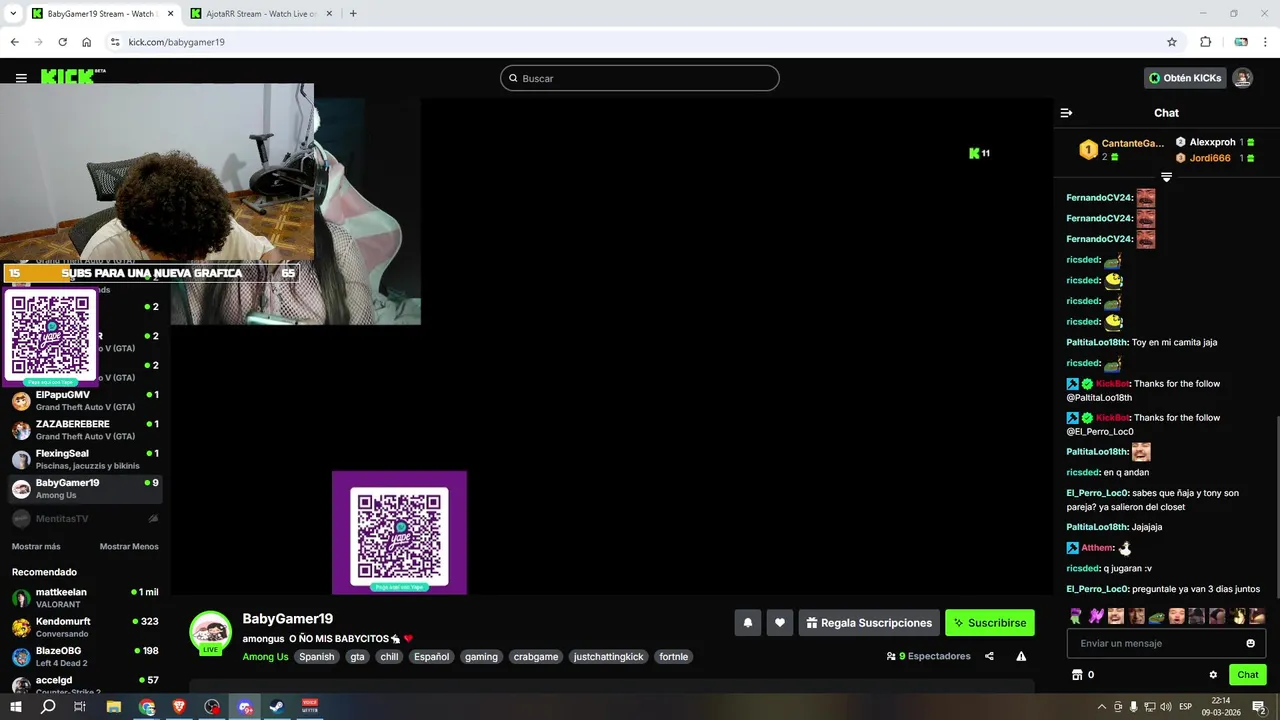
Task: Open mattkeelan recommended channel
Action: click(85, 598)
